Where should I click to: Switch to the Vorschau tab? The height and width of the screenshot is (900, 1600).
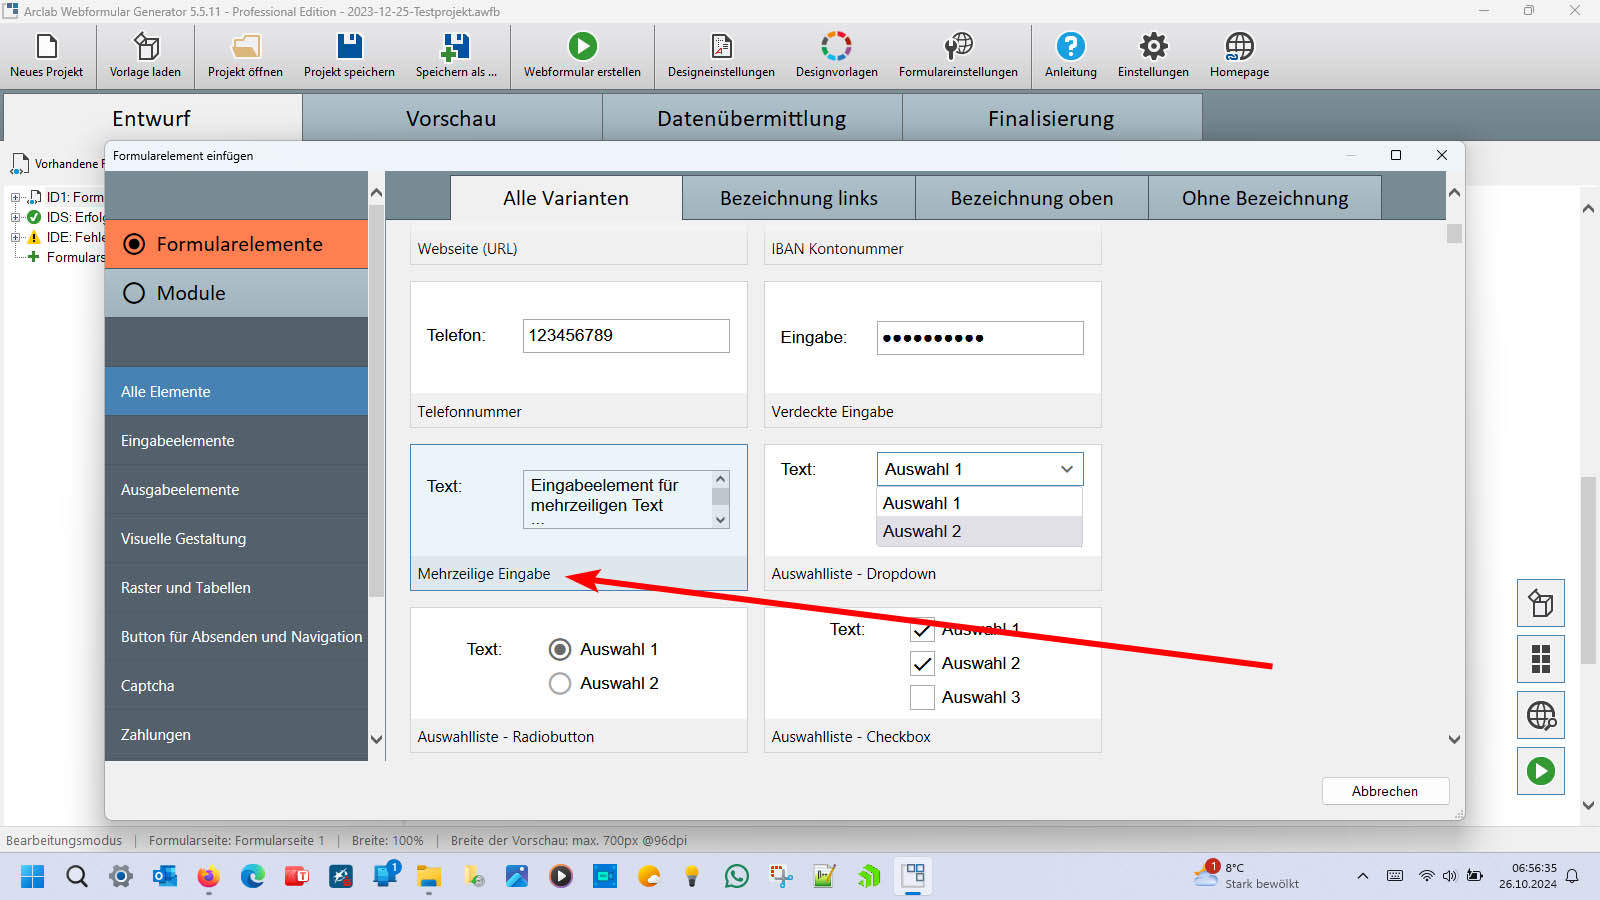tap(451, 118)
